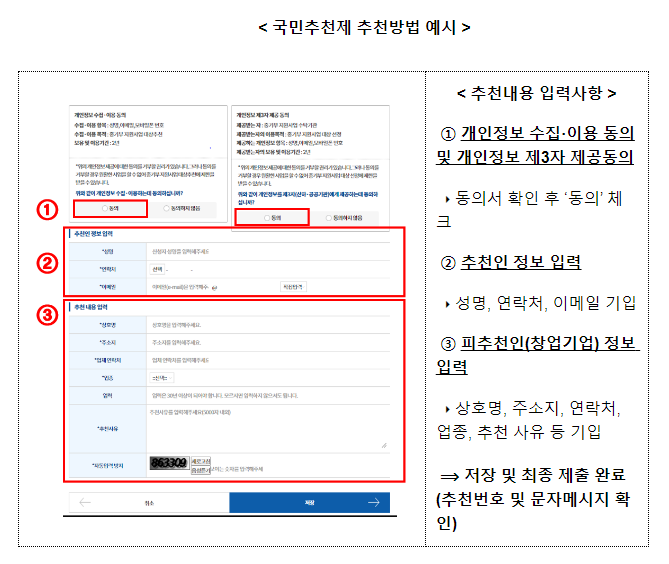This screenshot has height=564, width=669.
Task: Focus the 업력 years-in-business field
Action: click(x=268, y=396)
